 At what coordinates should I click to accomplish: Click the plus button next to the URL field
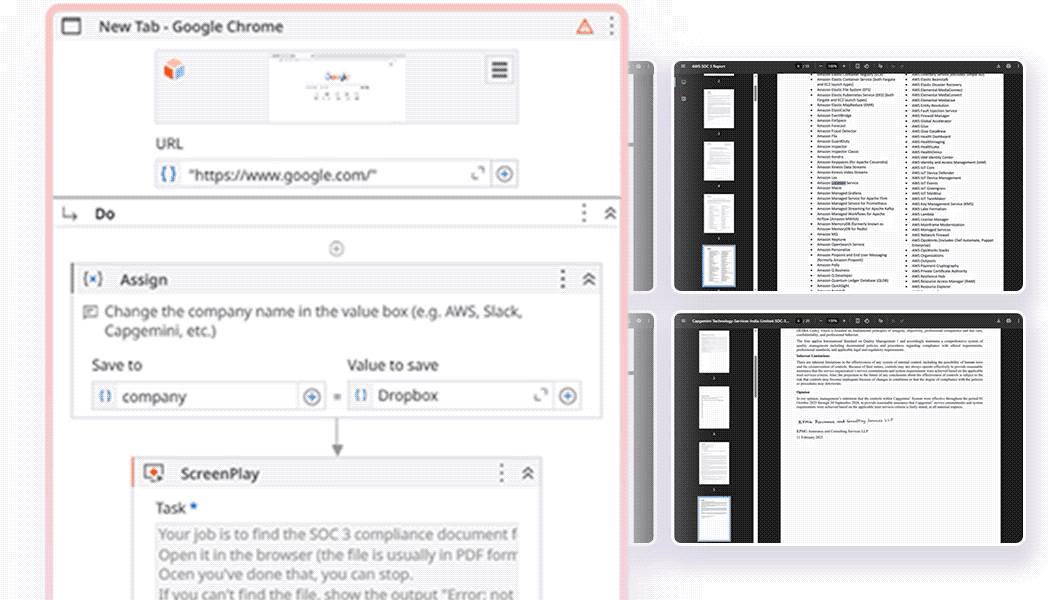505,174
